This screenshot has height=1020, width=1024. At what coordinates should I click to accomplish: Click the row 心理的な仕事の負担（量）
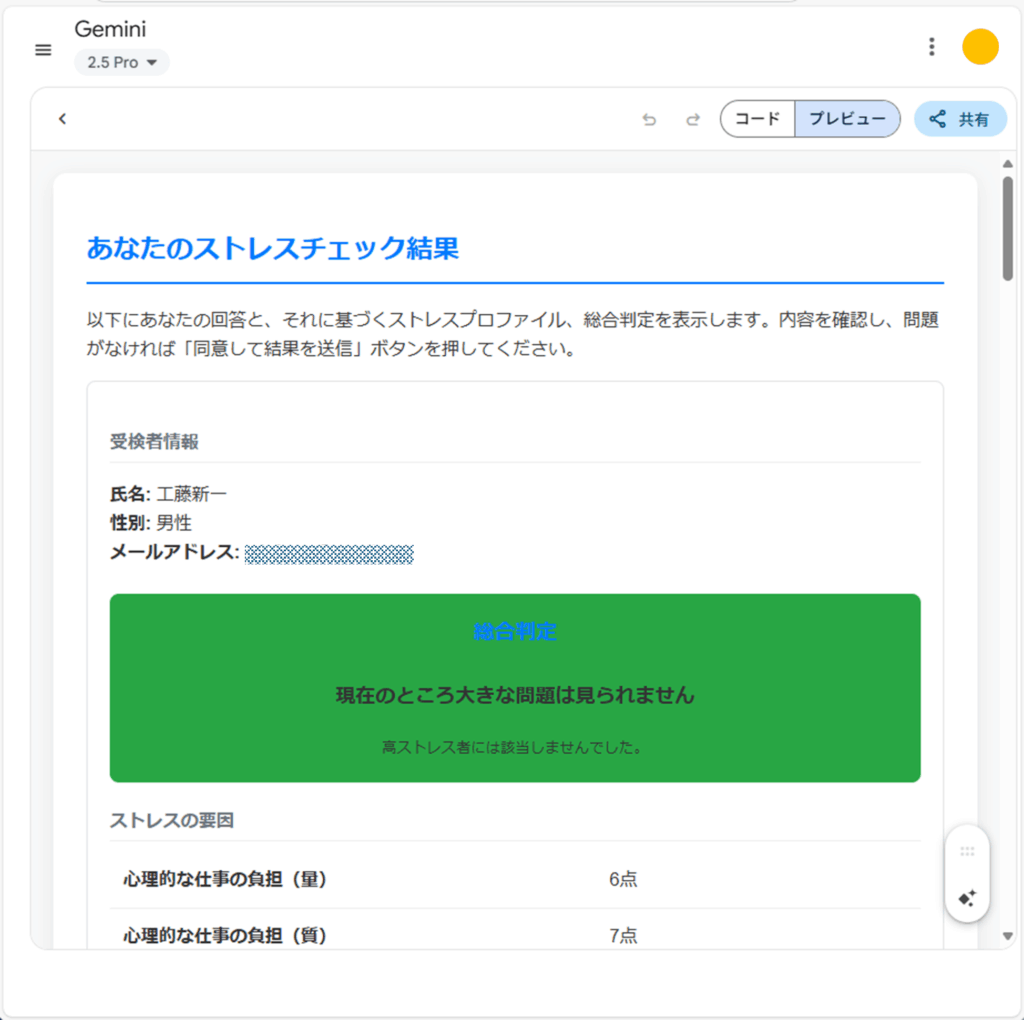[515, 880]
